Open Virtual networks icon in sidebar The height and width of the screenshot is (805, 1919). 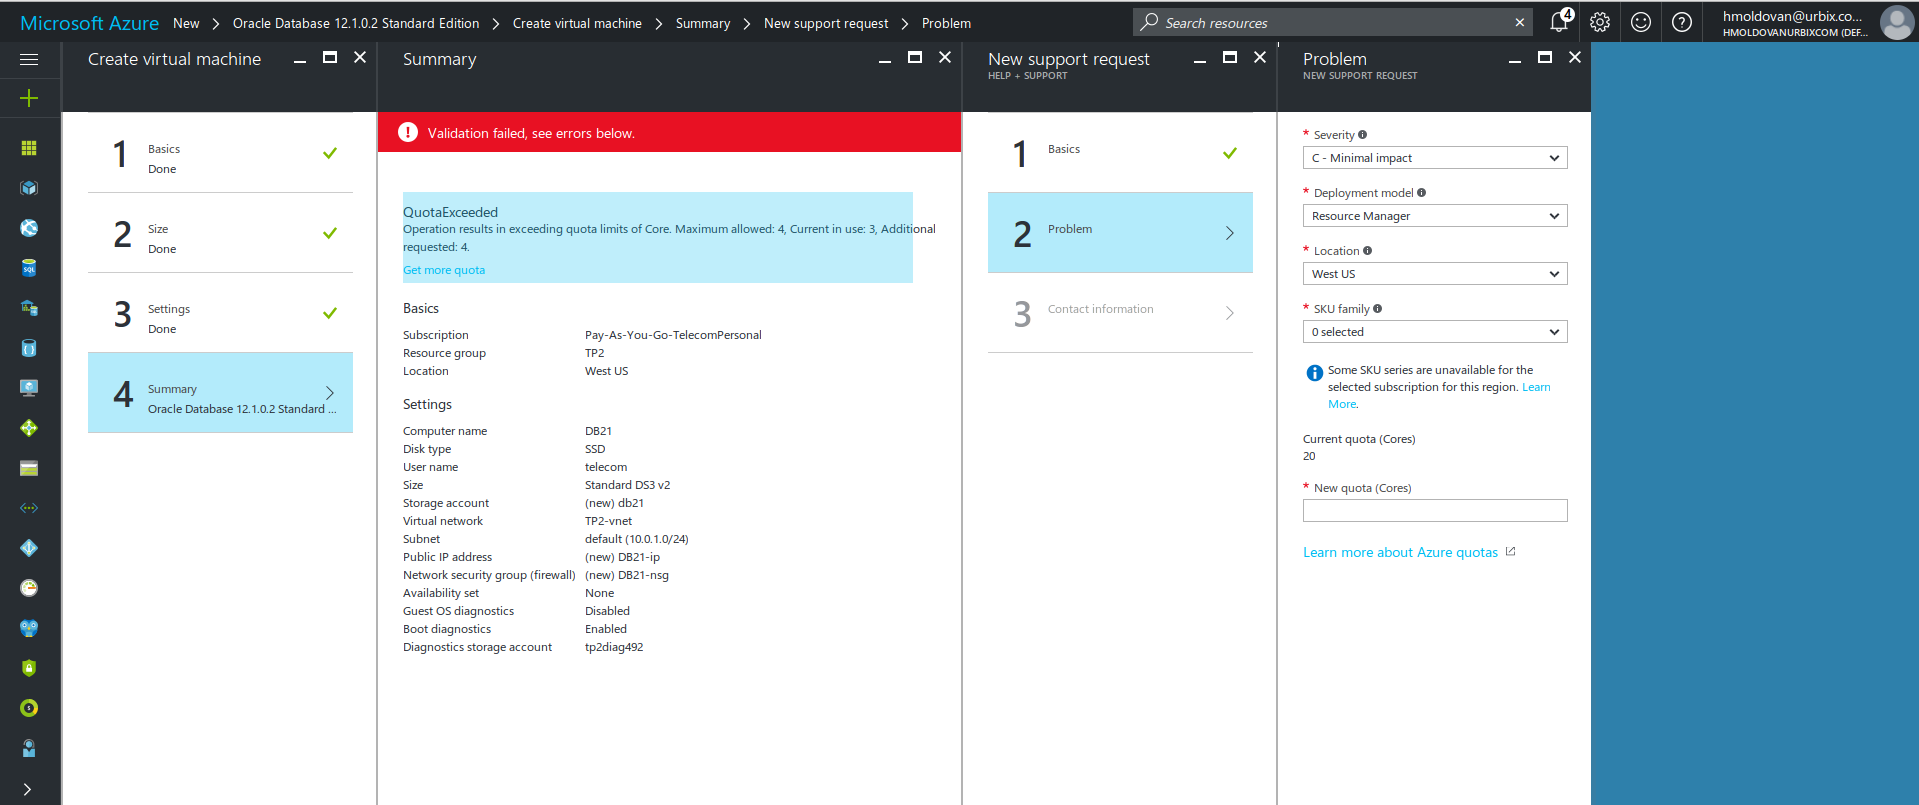(x=29, y=508)
